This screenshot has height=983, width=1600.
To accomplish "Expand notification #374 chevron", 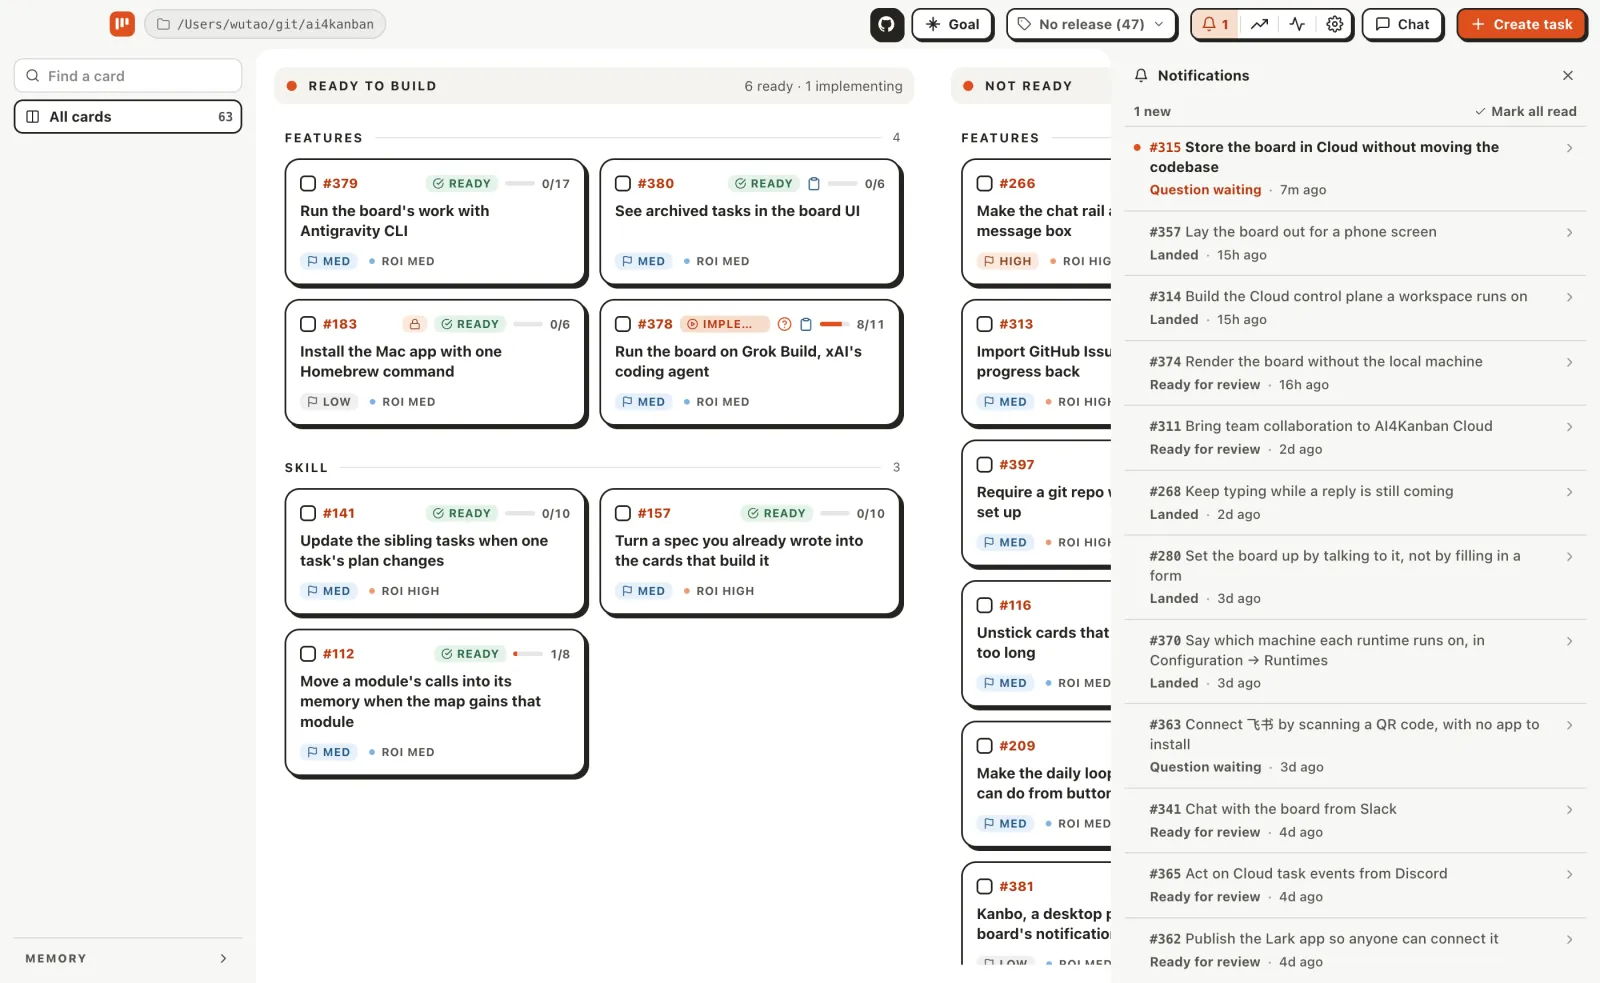I will (x=1569, y=362).
